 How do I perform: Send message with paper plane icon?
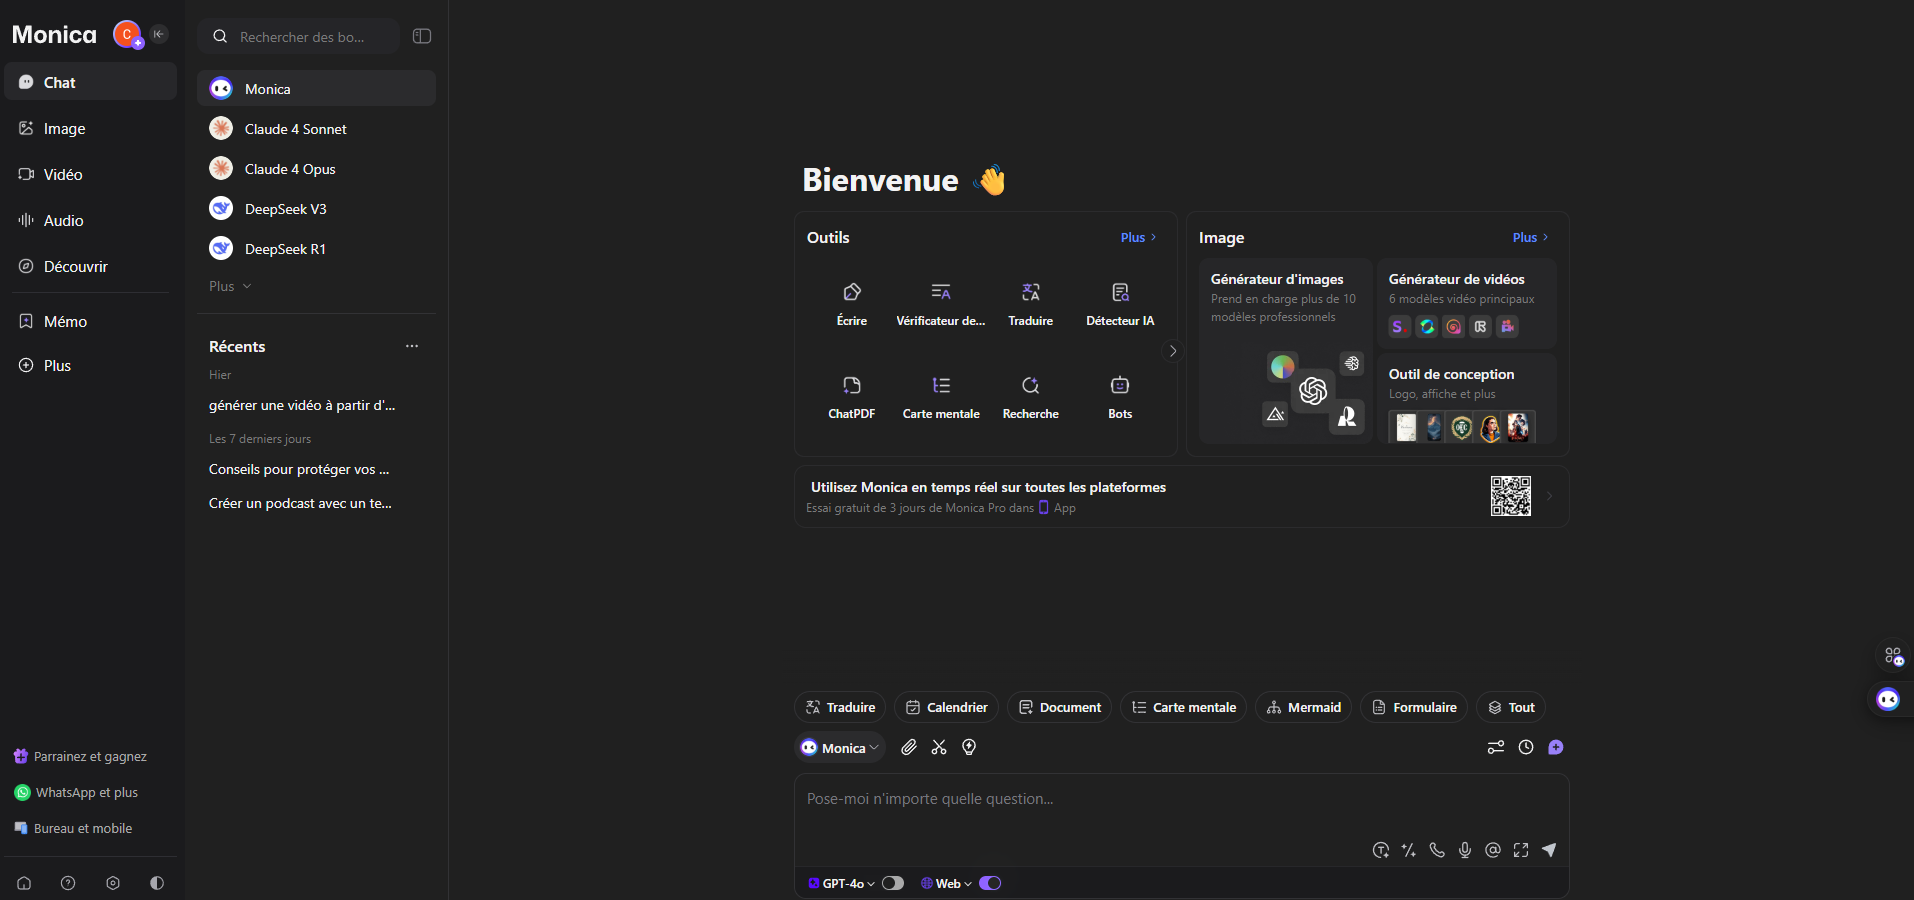pyautogui.click(x=1548, y=850)
